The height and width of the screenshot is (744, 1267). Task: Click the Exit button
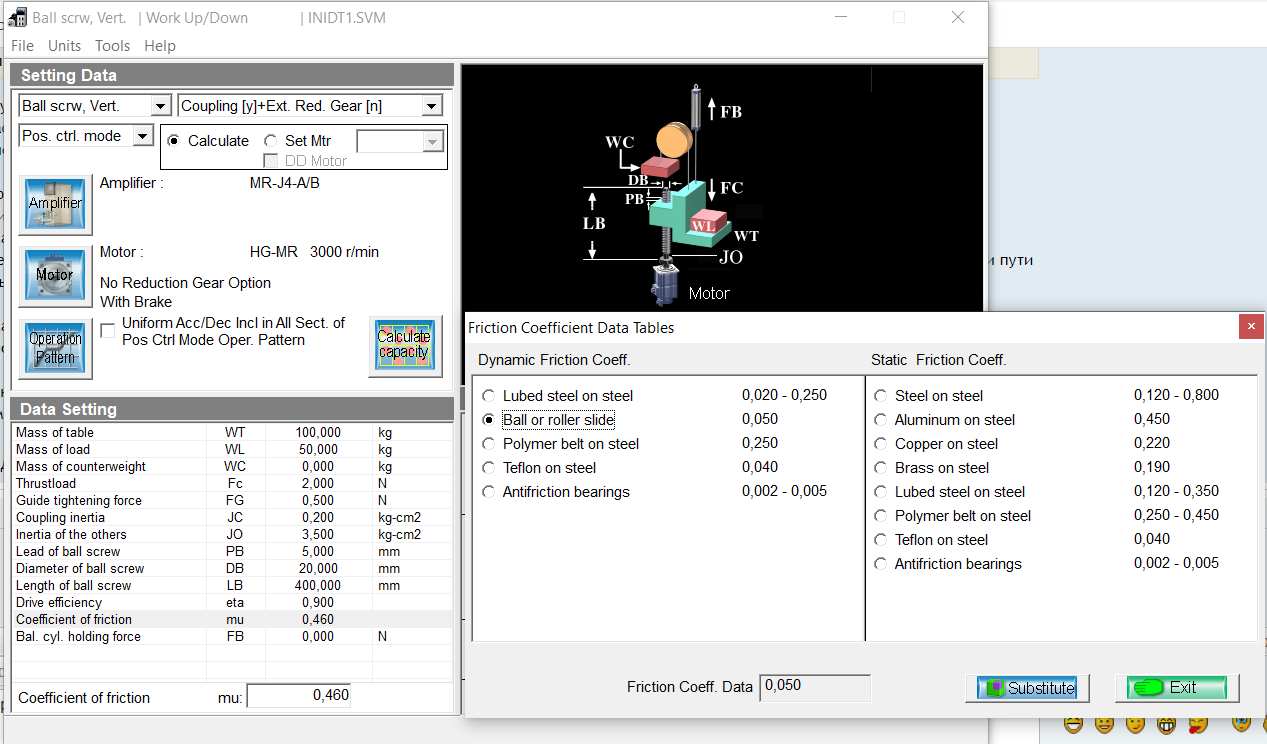click(x=1177, y=688)
